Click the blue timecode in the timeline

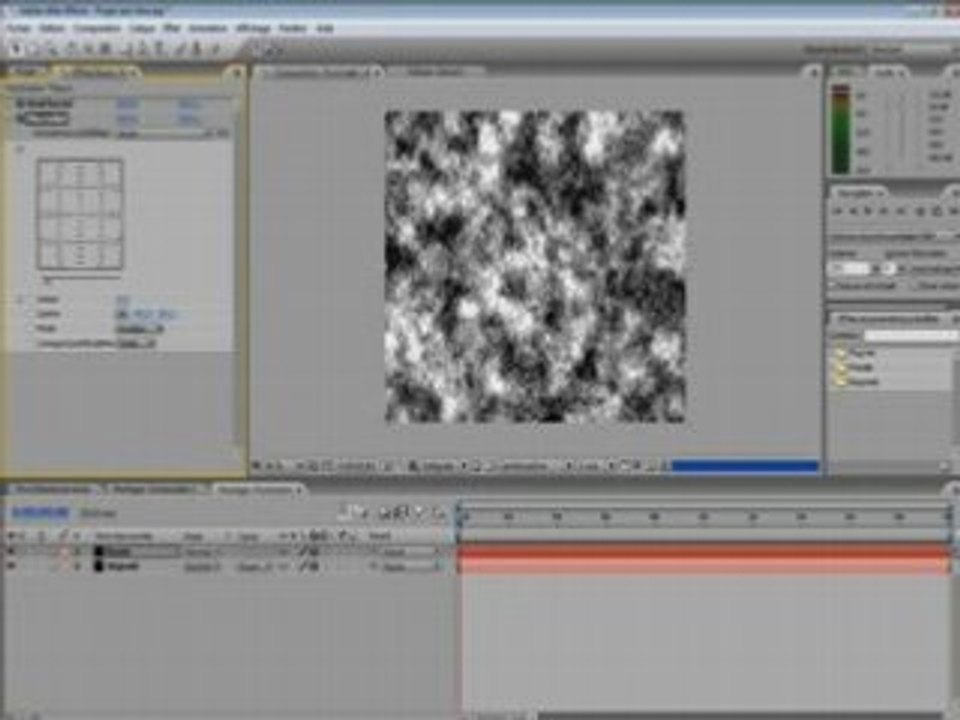click(42, 513)
